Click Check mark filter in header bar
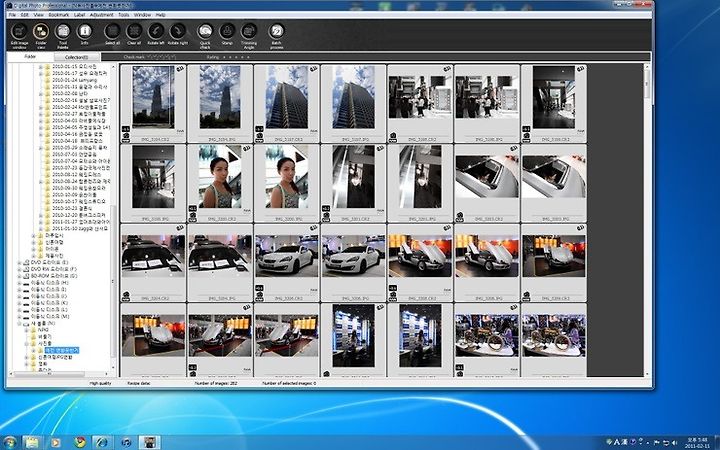This screenshot has height=450, width=720. tap(150, 57)
